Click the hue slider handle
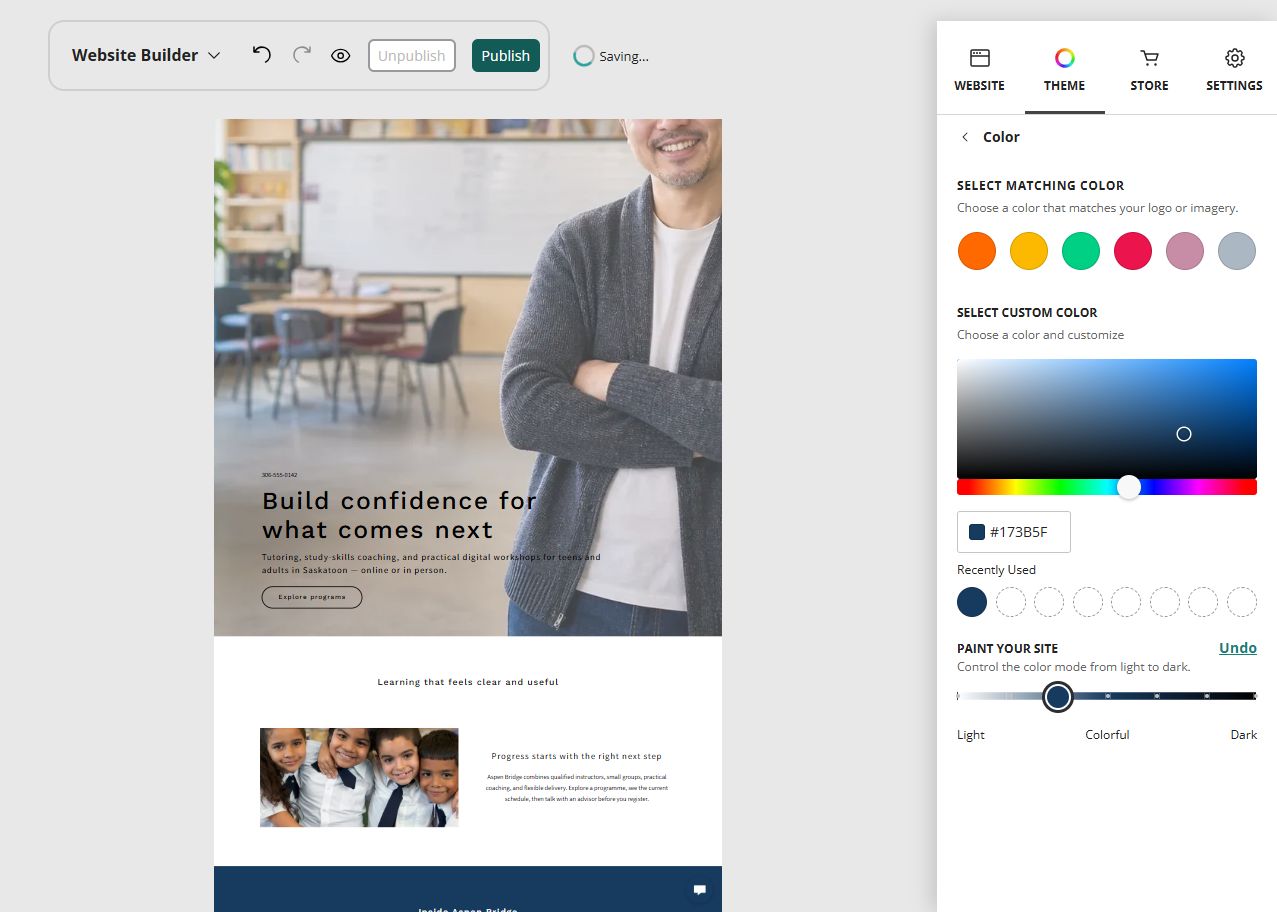Viewport: 1277px width, 912px height. coord(1129,487)
